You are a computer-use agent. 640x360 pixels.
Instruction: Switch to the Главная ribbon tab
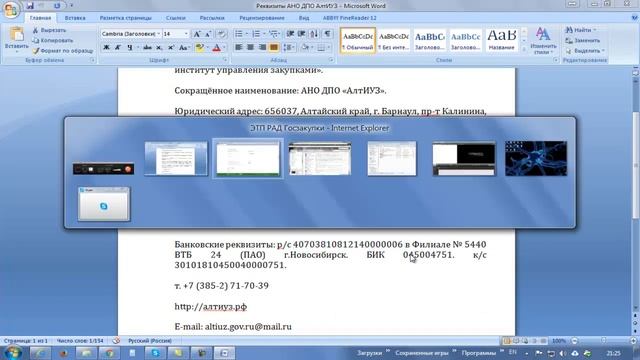pyautogui.click(x=40, y=18)
